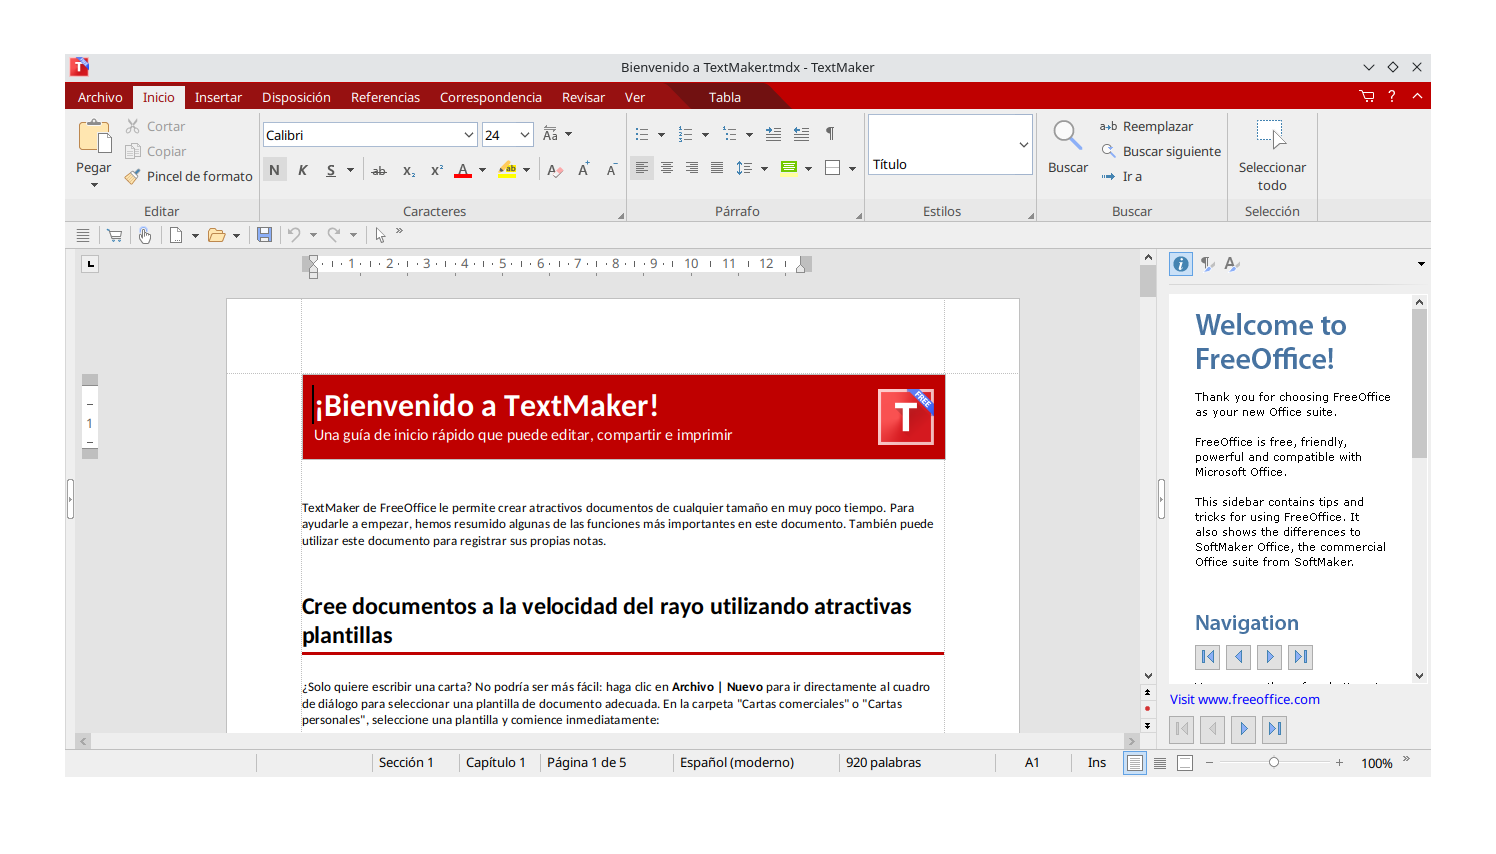The height and width of the screenshot is (854, 1496).
Task: Apply subscript formatting
Action: click(408, 170)
